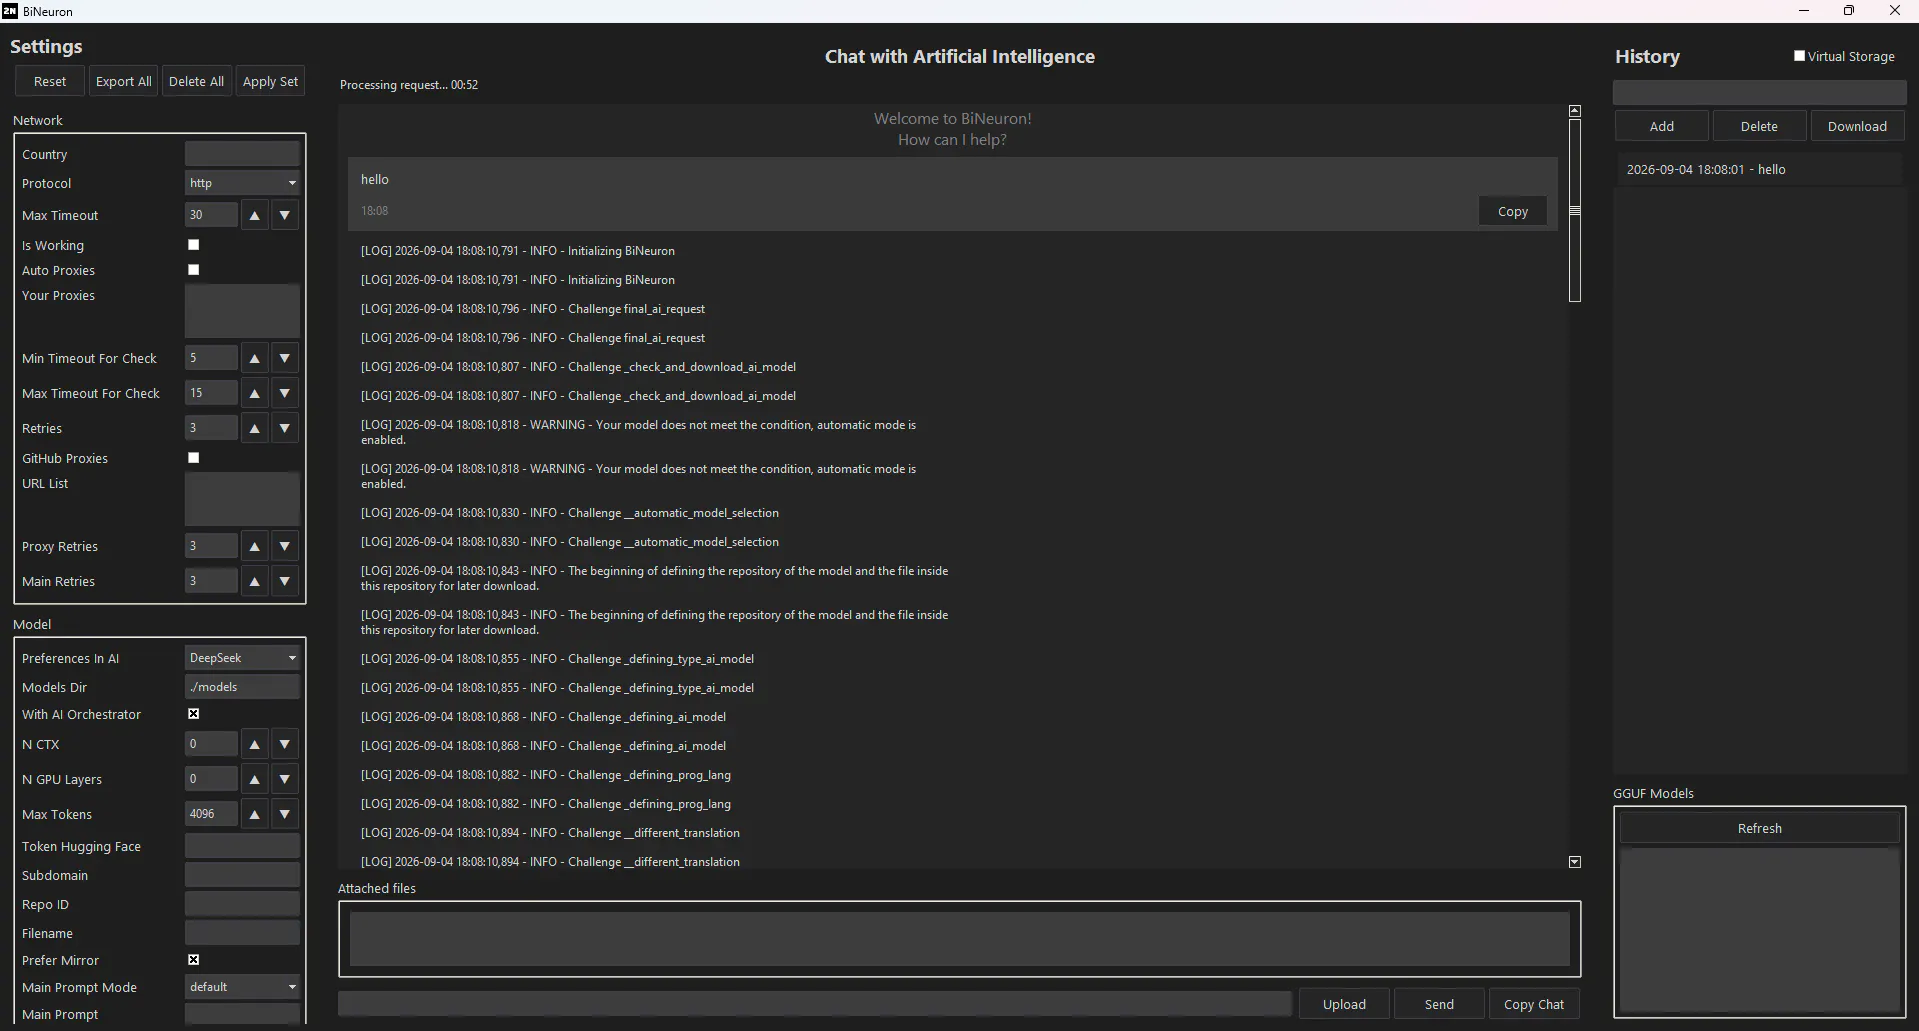The height and width of the screenshot is (1031, 1919).
Task: Focus the Filename field
Action: tap(242, 933)
